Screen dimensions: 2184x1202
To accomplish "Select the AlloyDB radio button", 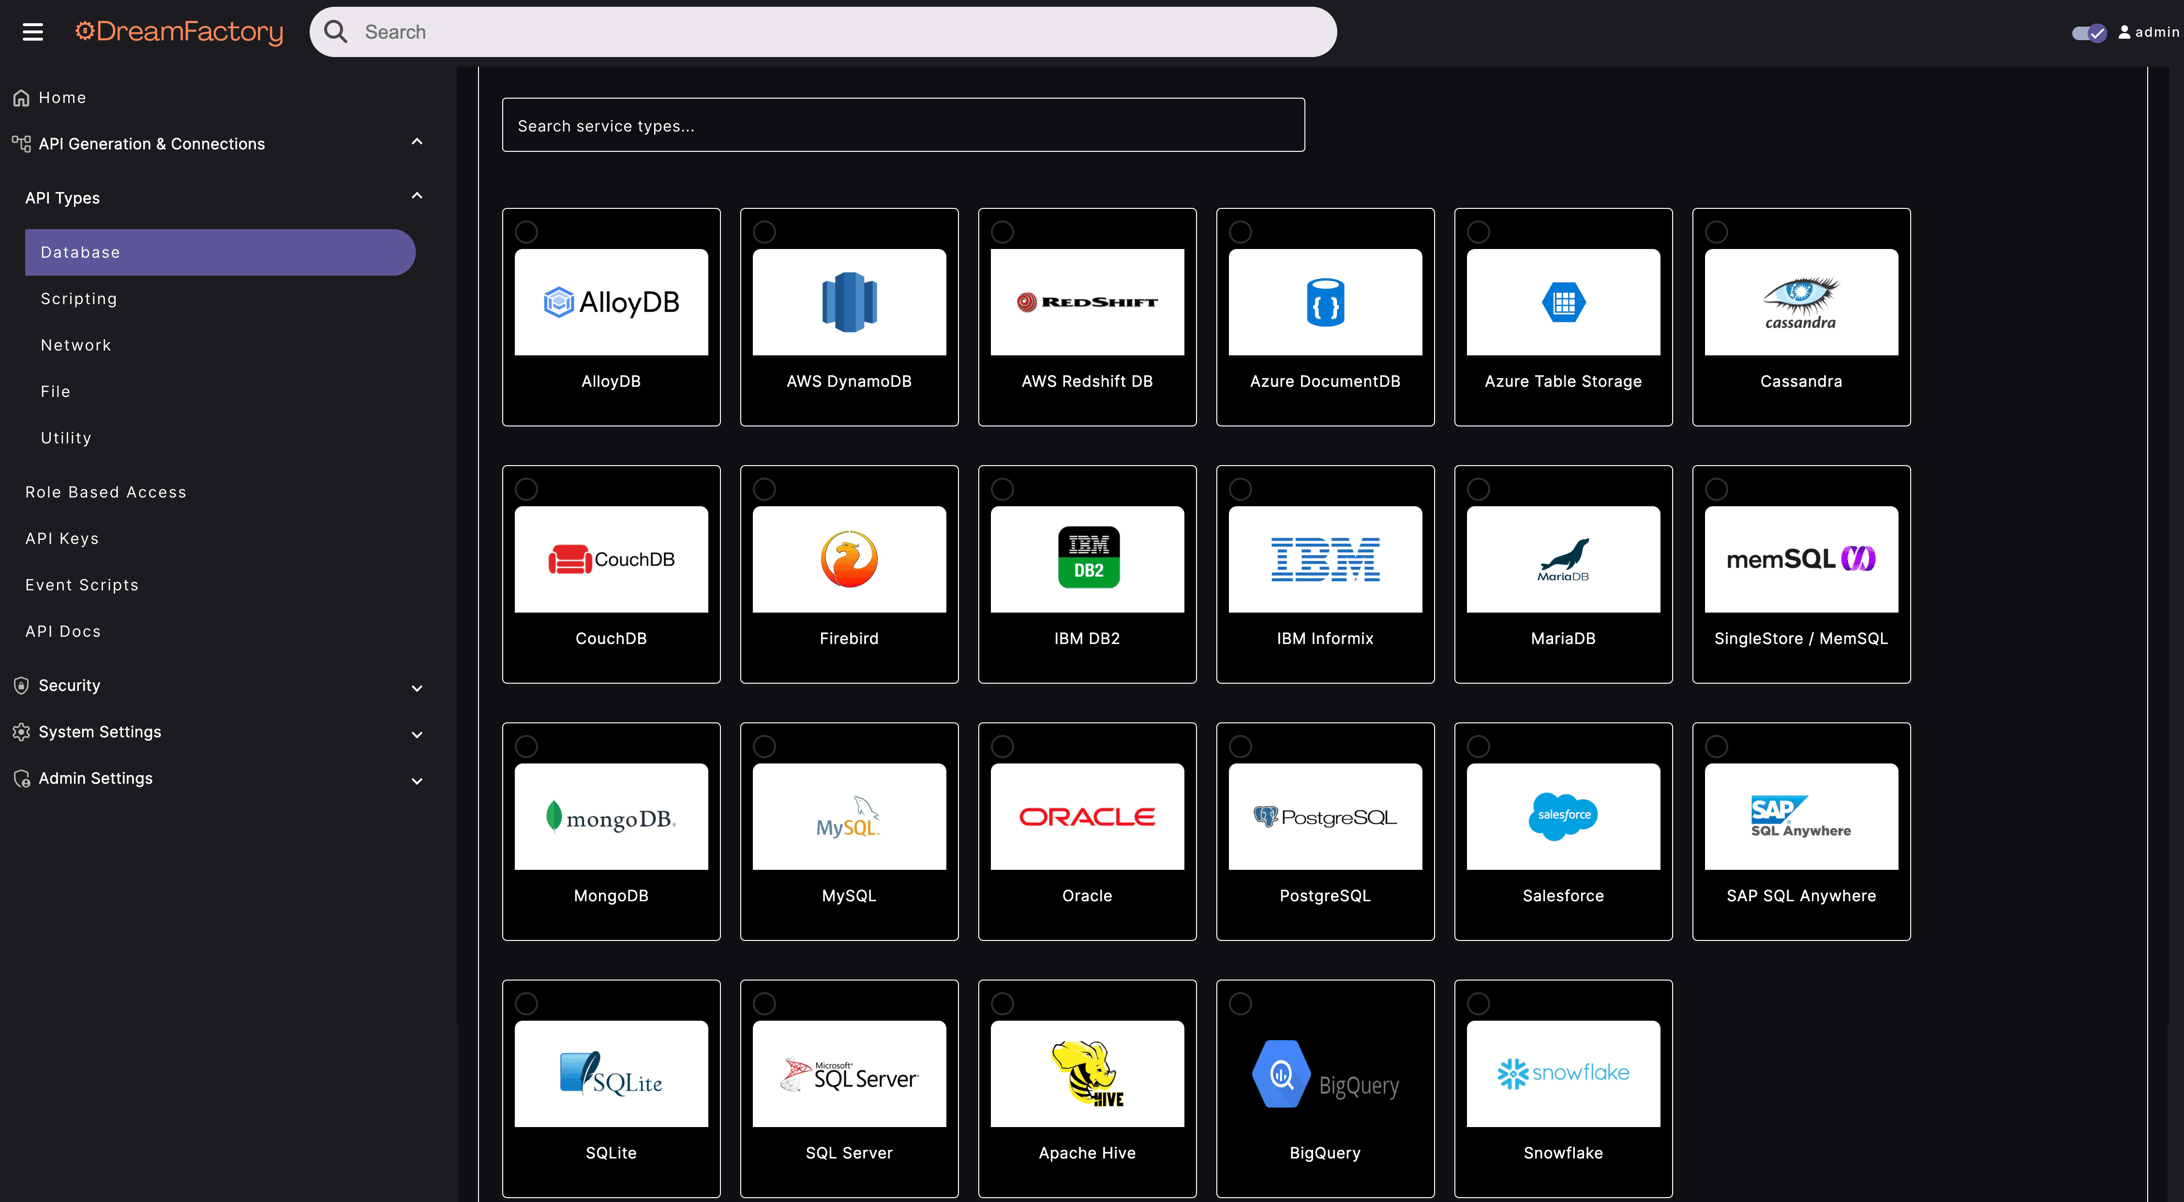I will (x=527, y=232).
